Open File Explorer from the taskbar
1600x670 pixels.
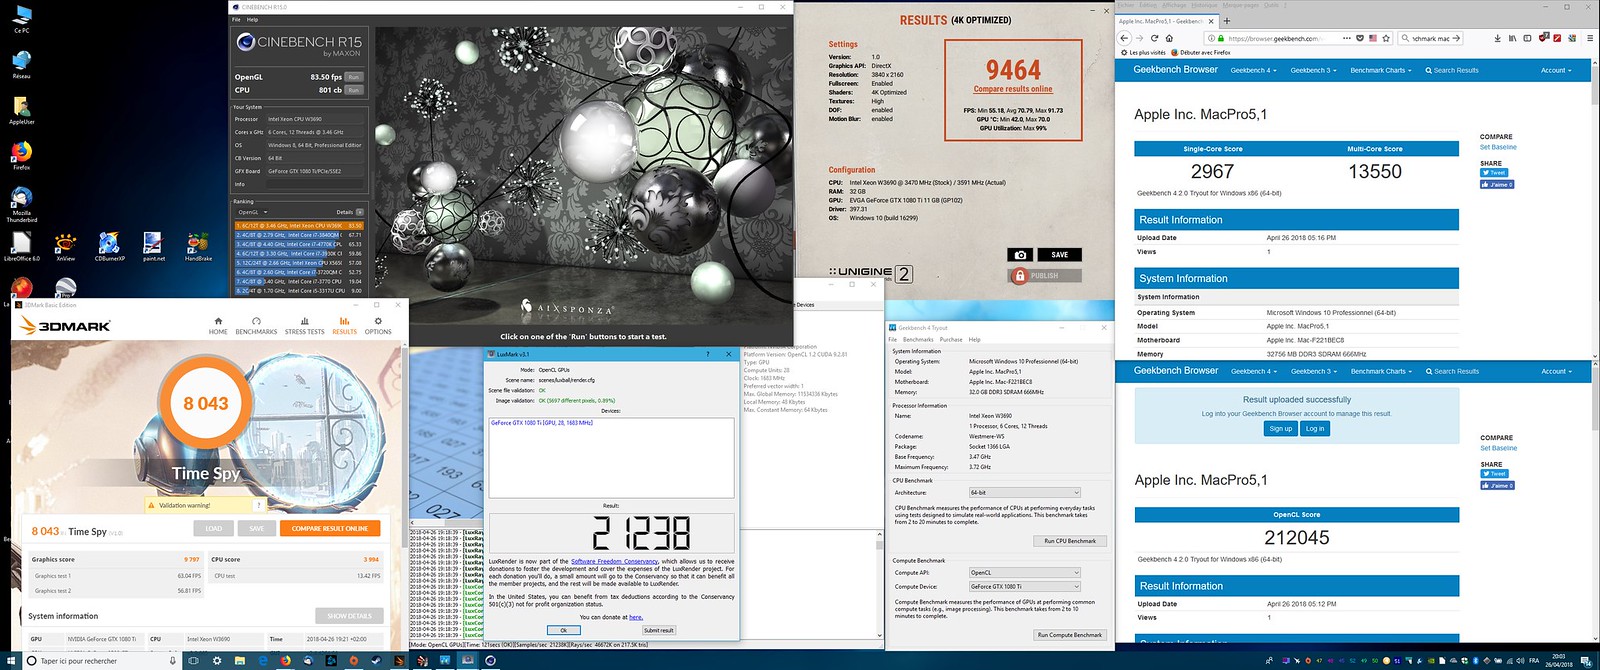240,660
